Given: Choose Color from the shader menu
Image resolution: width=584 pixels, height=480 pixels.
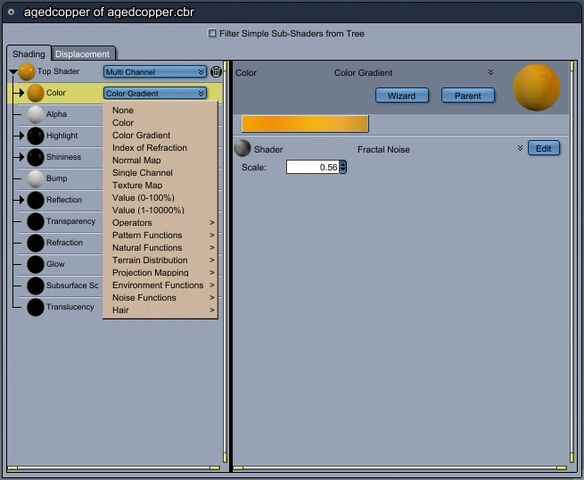Looking at the screenshot, I should pyautogui.click(x=160, y=123).
